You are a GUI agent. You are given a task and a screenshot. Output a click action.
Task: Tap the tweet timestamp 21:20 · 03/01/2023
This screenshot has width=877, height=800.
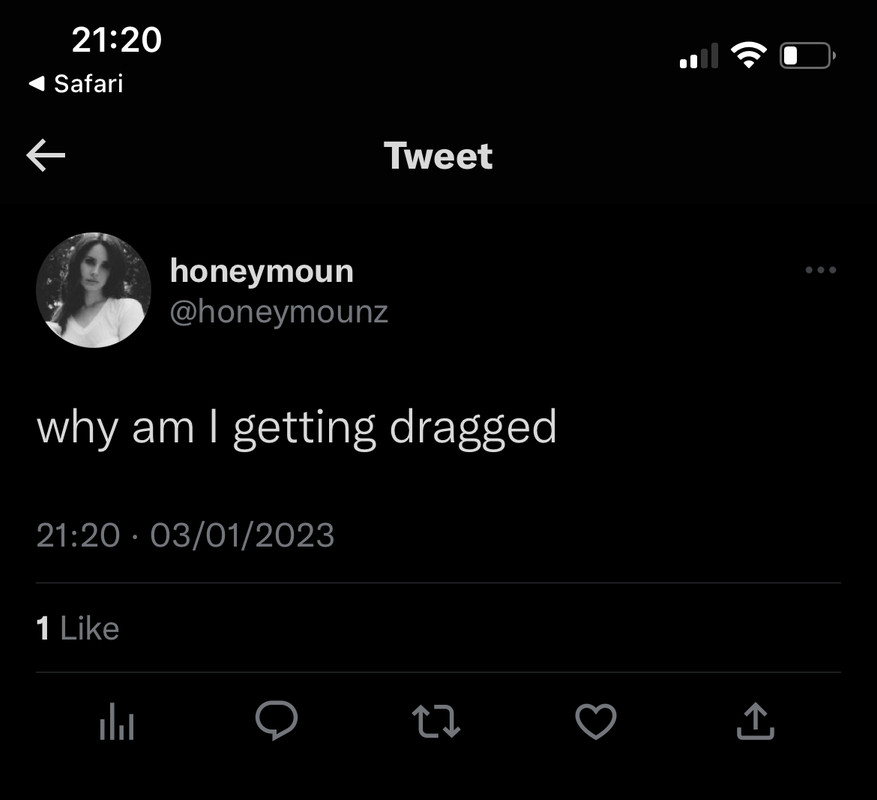point(185,535)
